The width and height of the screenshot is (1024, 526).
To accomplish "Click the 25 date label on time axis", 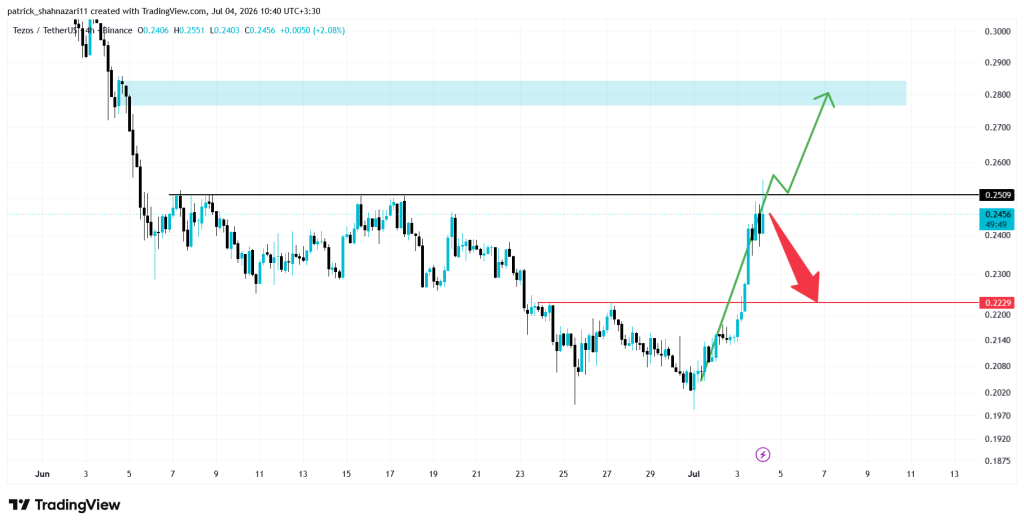I will 564,474.
